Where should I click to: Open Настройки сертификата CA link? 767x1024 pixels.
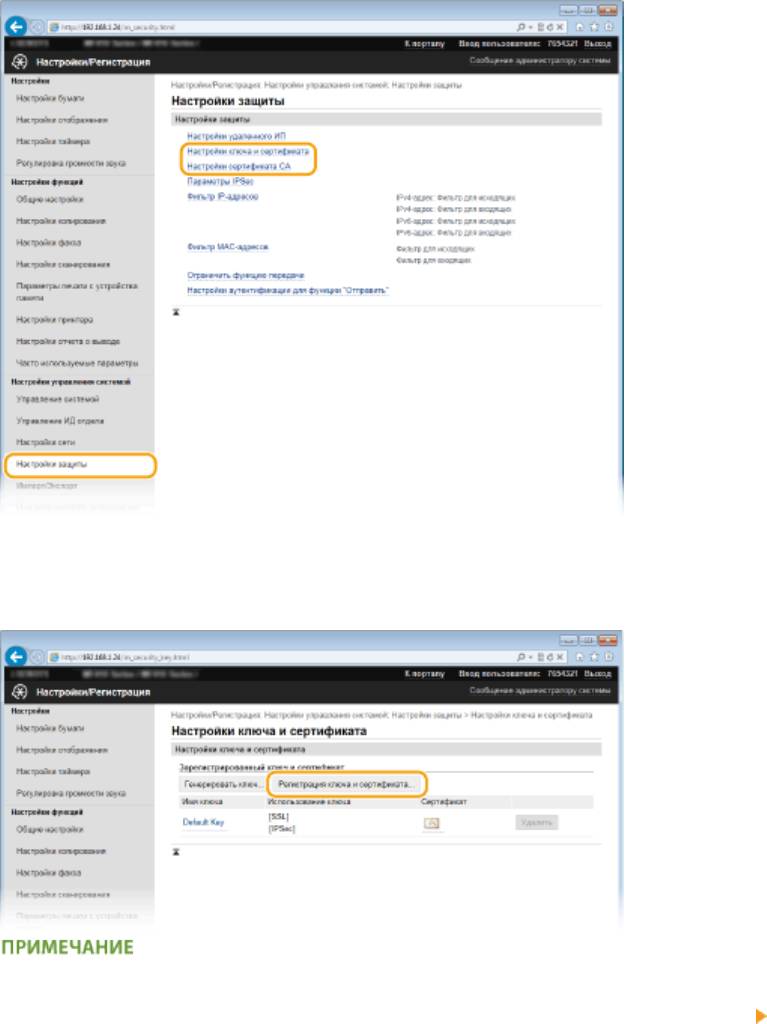pos(238,166)
